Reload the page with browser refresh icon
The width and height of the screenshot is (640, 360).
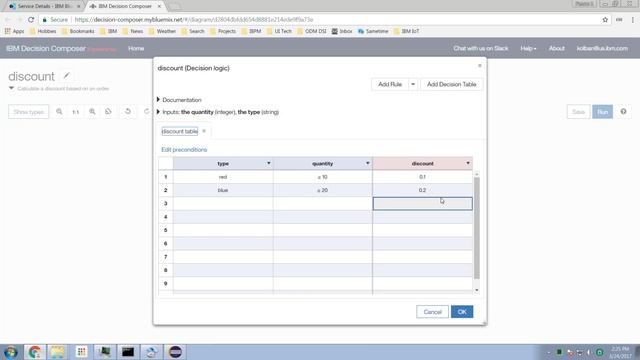pos(31,20)
